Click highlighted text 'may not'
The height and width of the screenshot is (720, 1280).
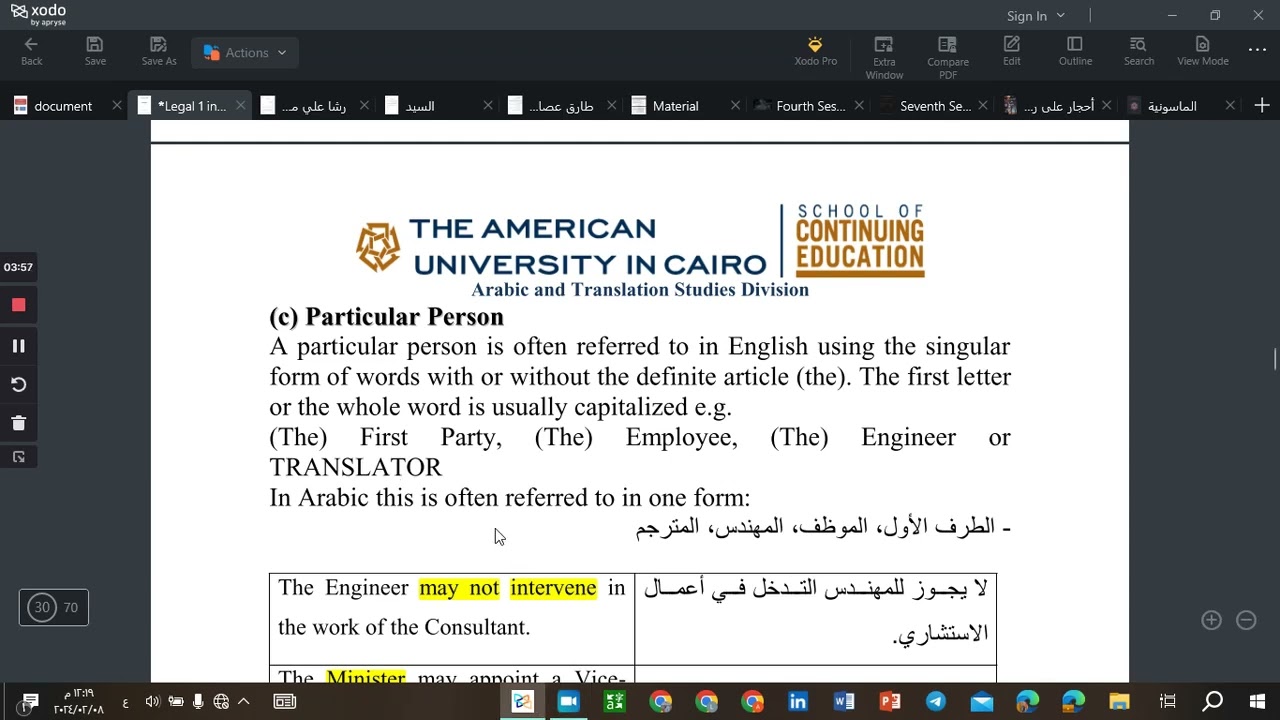459,588
